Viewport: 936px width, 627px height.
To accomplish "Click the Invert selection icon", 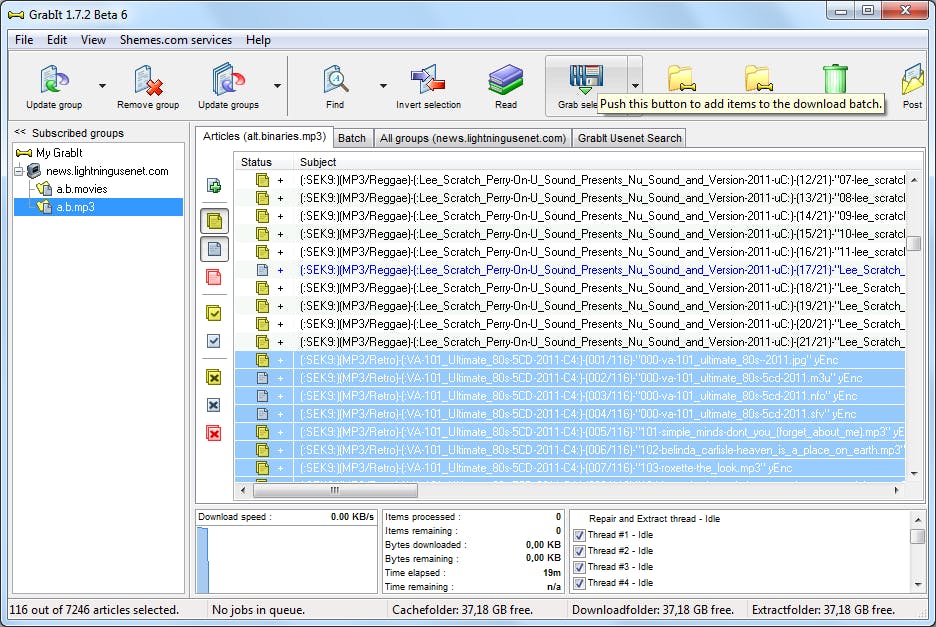I will (428, 80).
